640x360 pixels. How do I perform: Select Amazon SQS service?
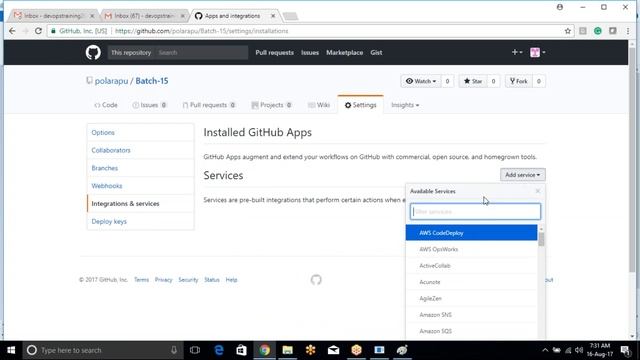pos(471,331)
